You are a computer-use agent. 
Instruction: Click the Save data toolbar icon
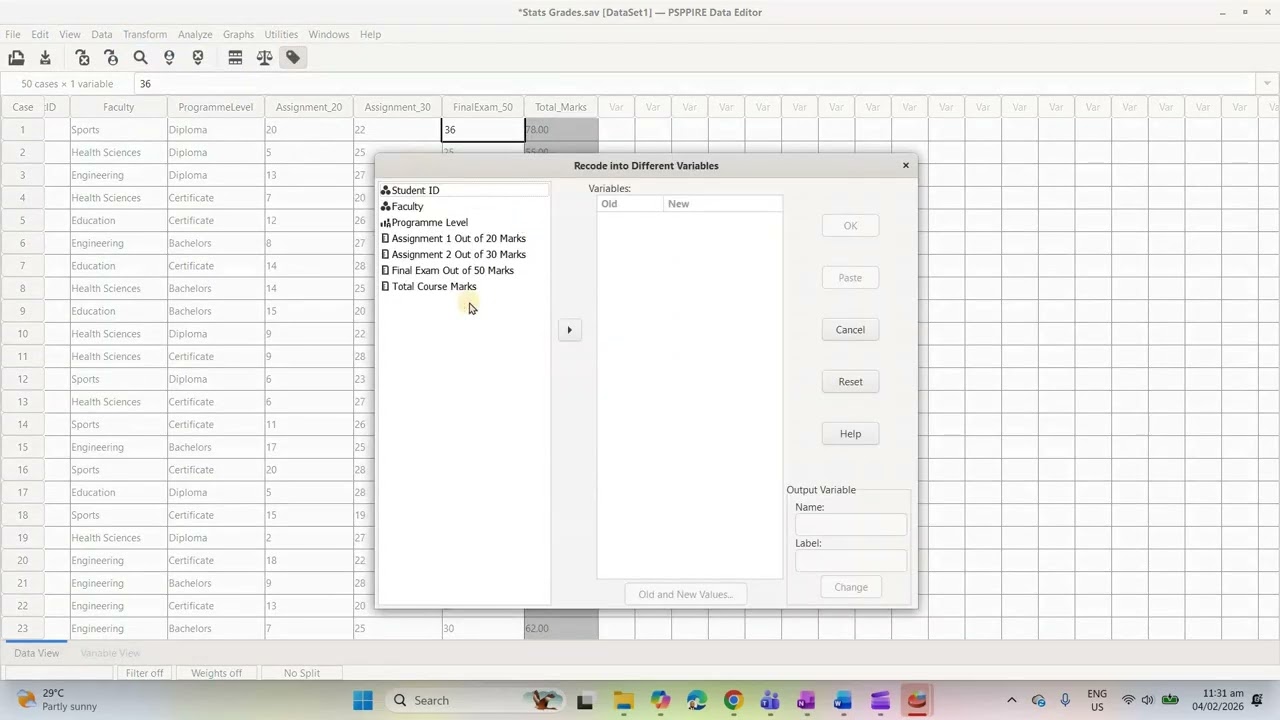(x=45, y=58)
